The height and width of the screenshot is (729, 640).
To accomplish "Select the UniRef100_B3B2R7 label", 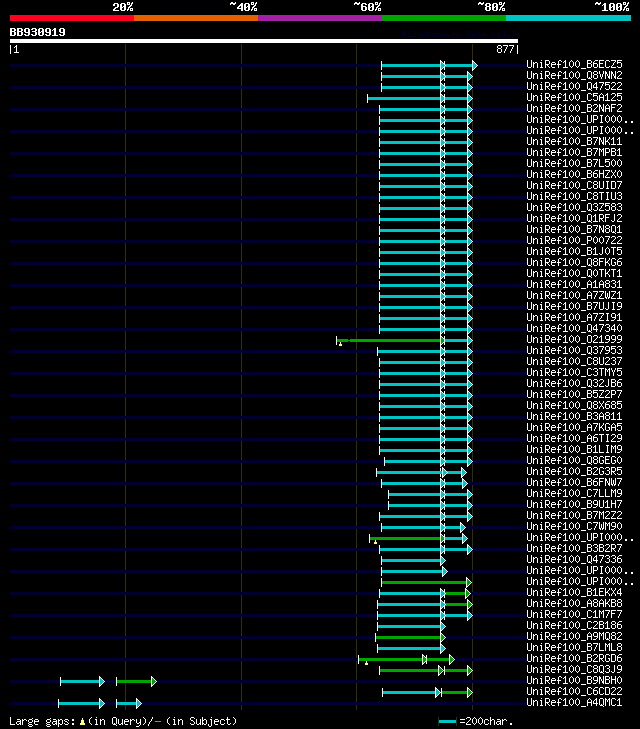I will (x=574, y=548).
